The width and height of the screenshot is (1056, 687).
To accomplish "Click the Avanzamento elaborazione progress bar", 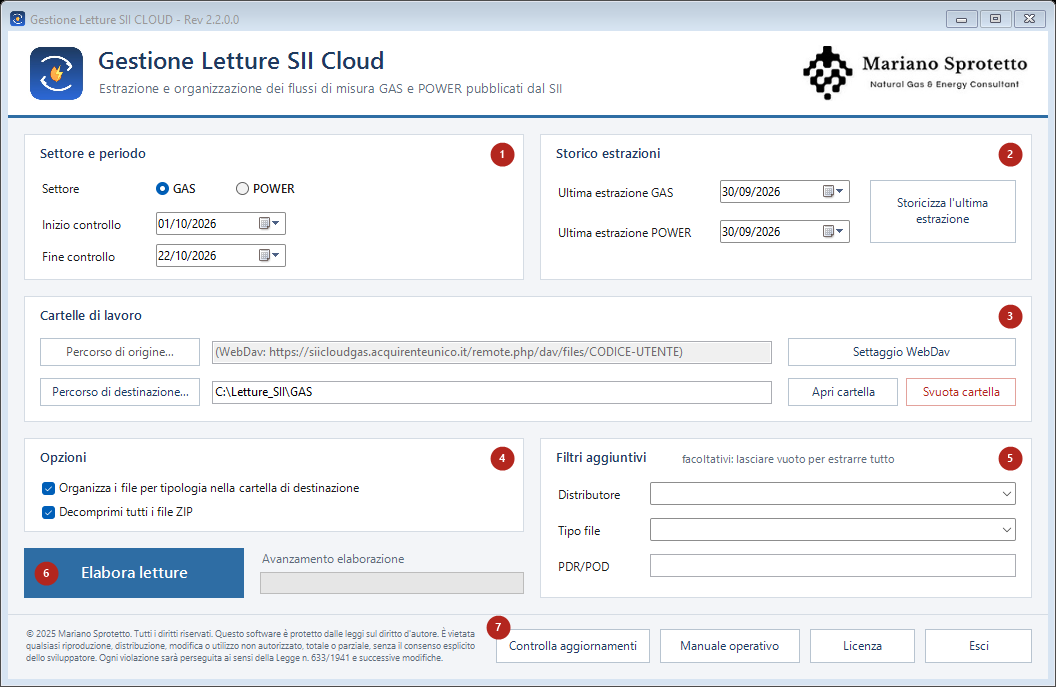I will pos(392,583).
